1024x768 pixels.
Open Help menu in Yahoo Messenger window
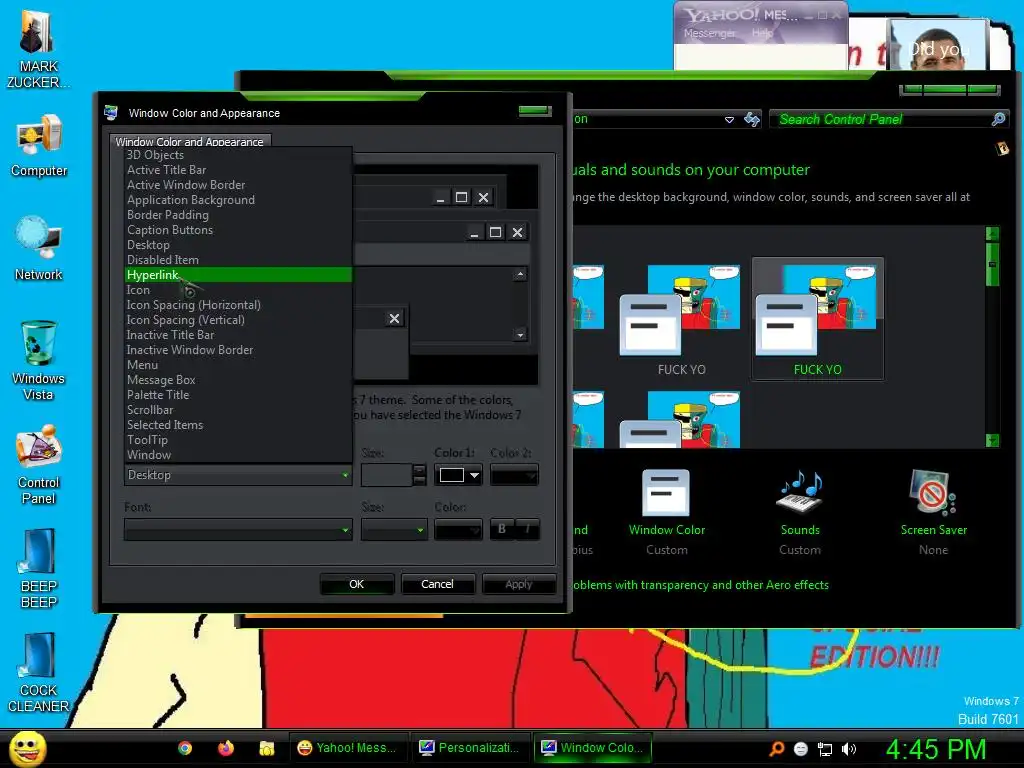(x=762, y=33)
